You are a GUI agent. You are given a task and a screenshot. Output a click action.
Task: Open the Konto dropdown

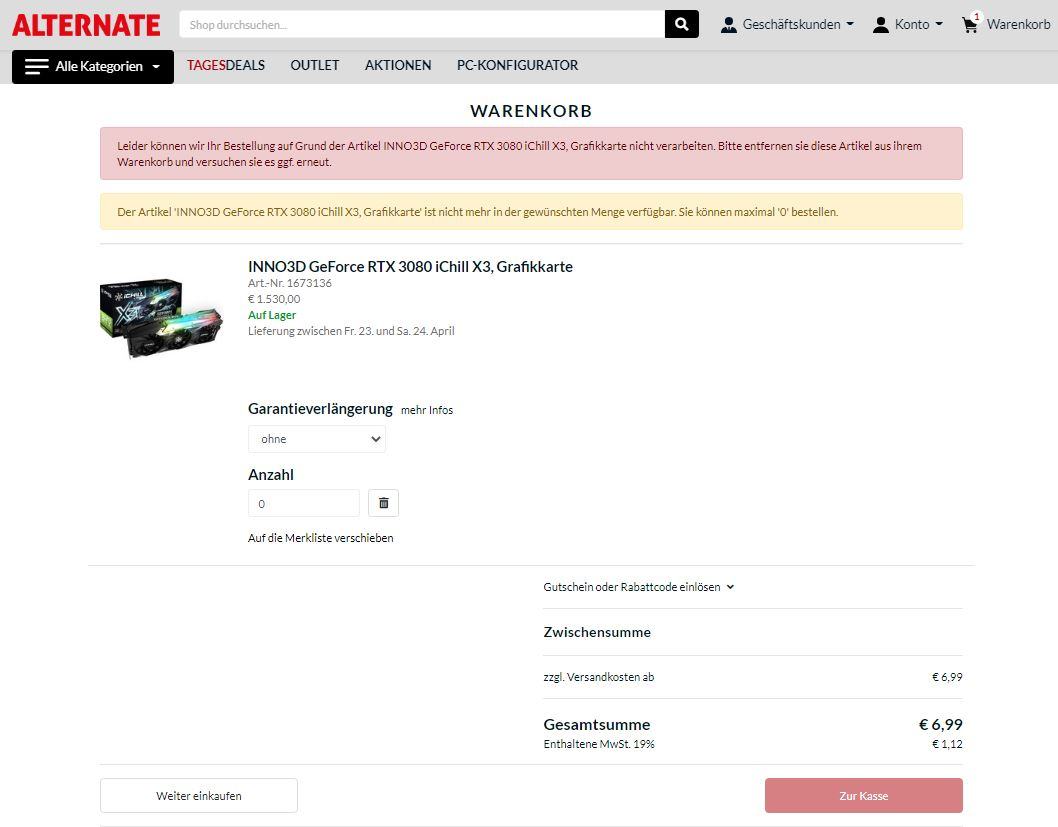coord(908,25)
